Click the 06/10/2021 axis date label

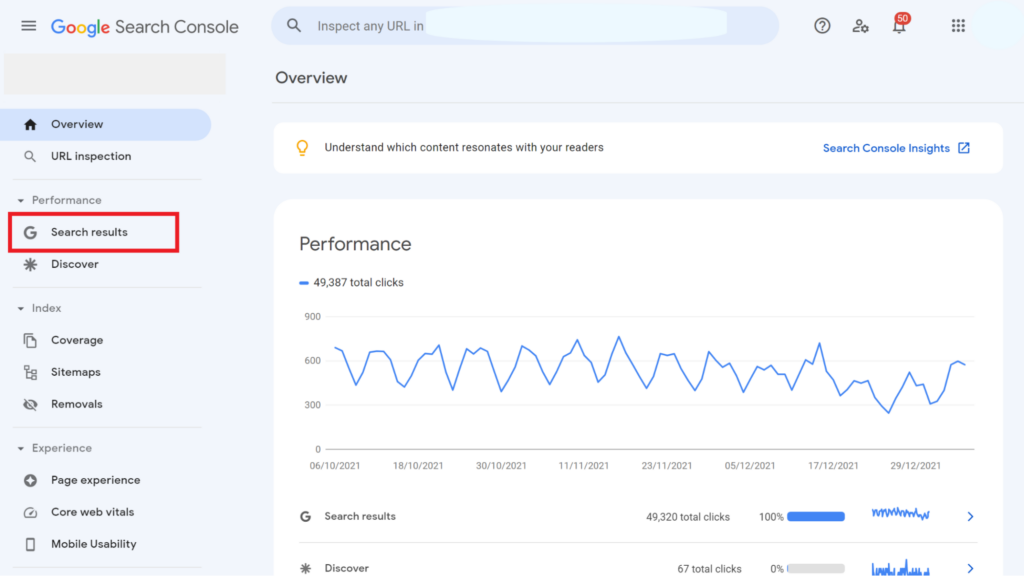(335, 466)
